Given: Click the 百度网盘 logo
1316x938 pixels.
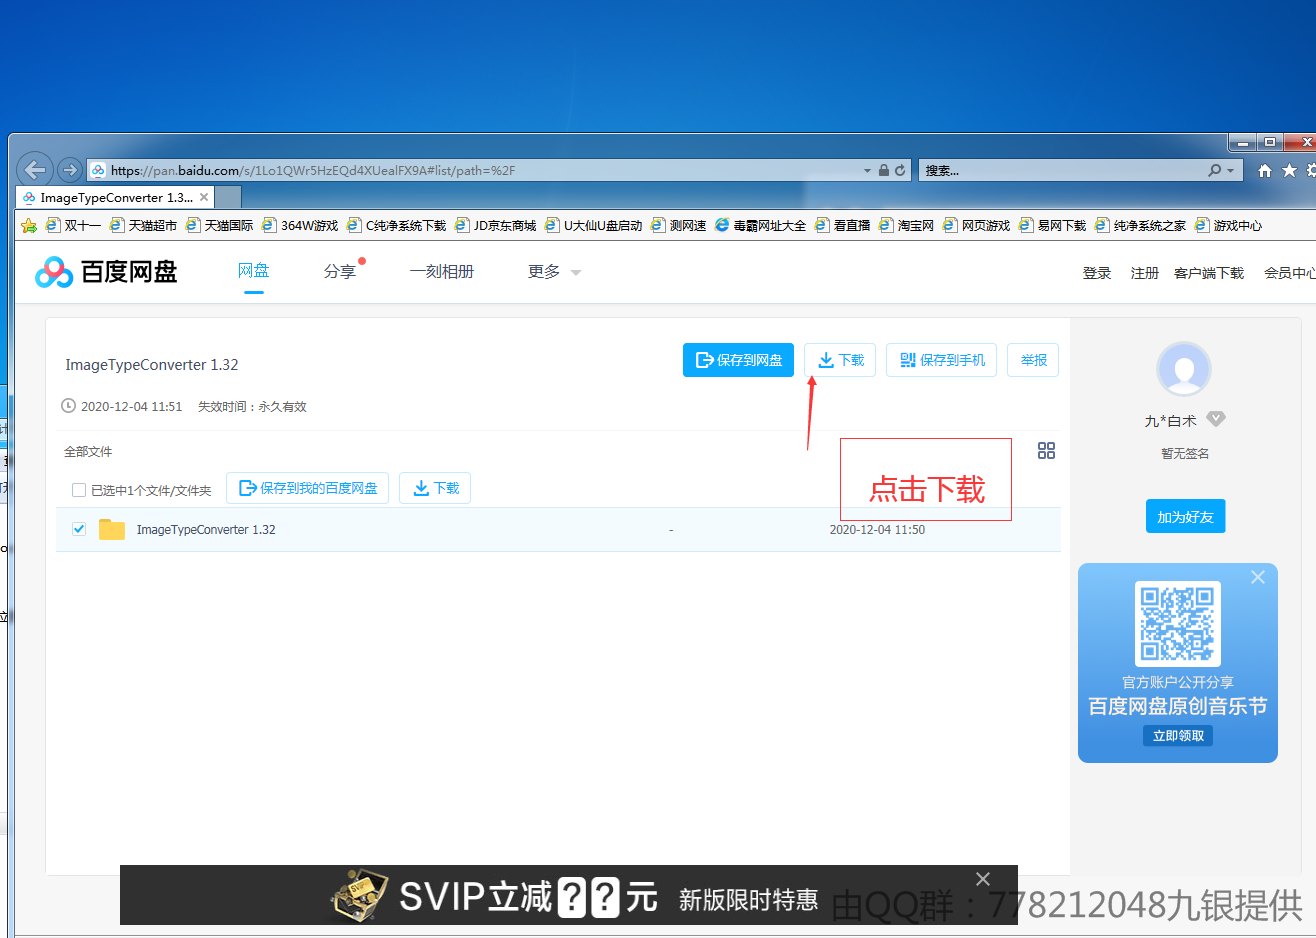Looking at the screenshot, I should click(106, 271).
